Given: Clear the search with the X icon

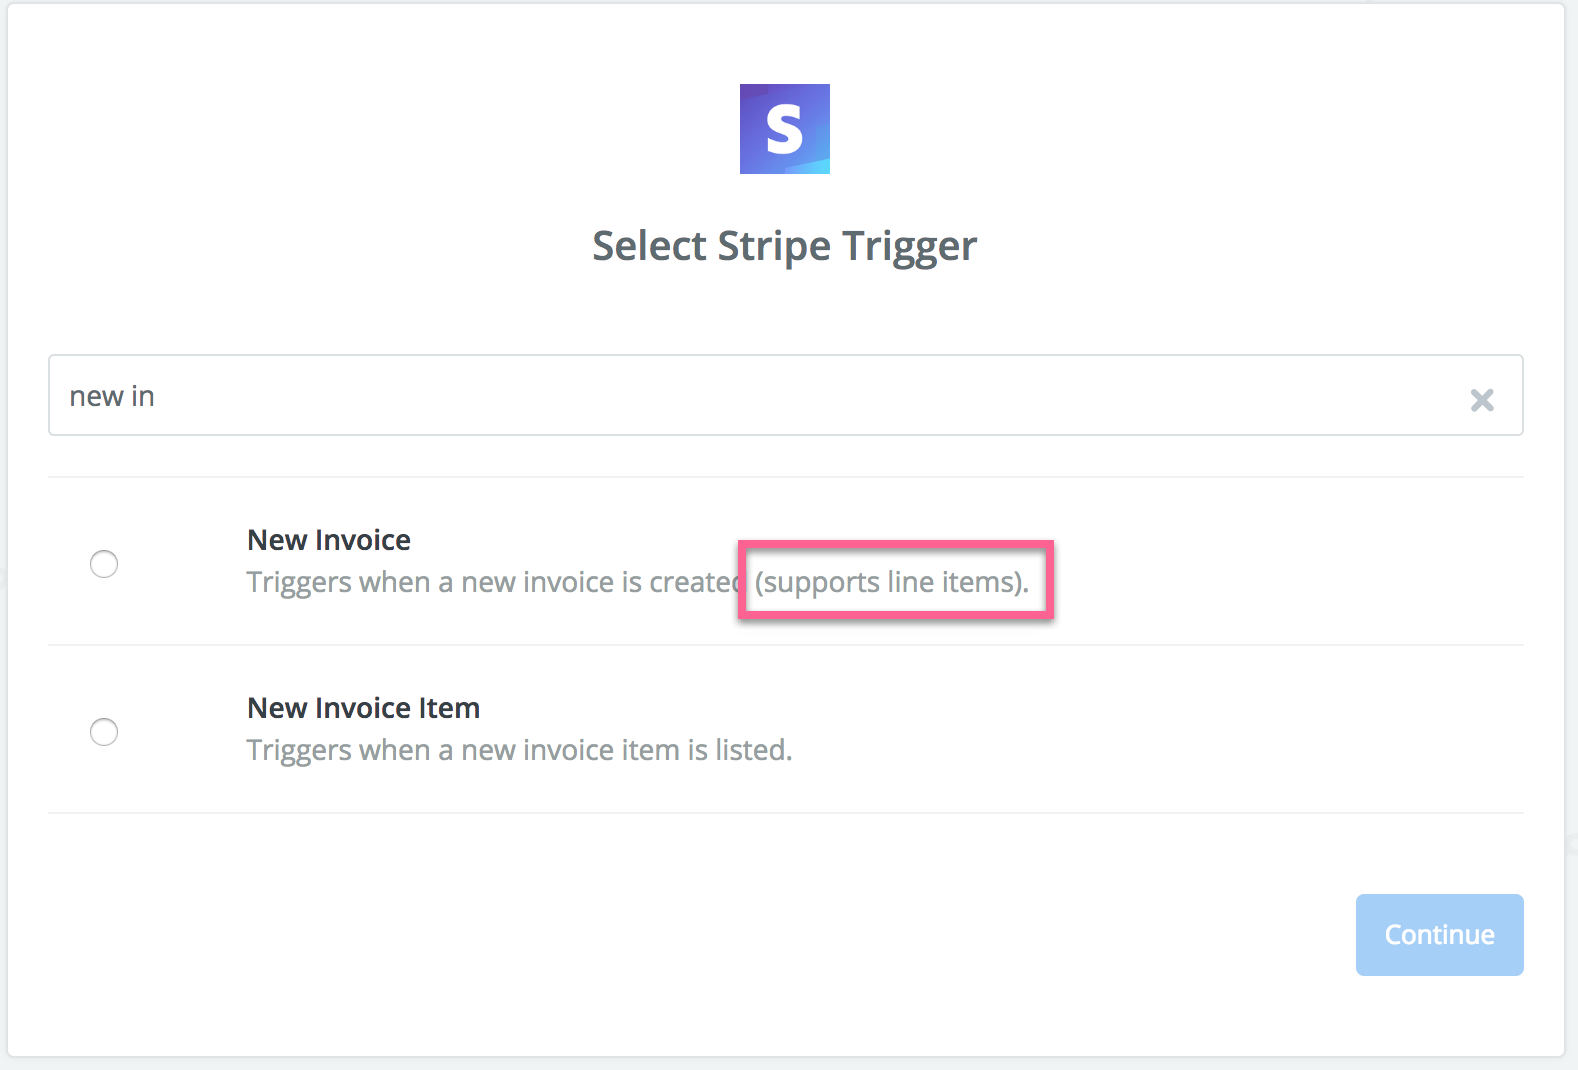Looking at the screenshot, I should point(1482,400).
